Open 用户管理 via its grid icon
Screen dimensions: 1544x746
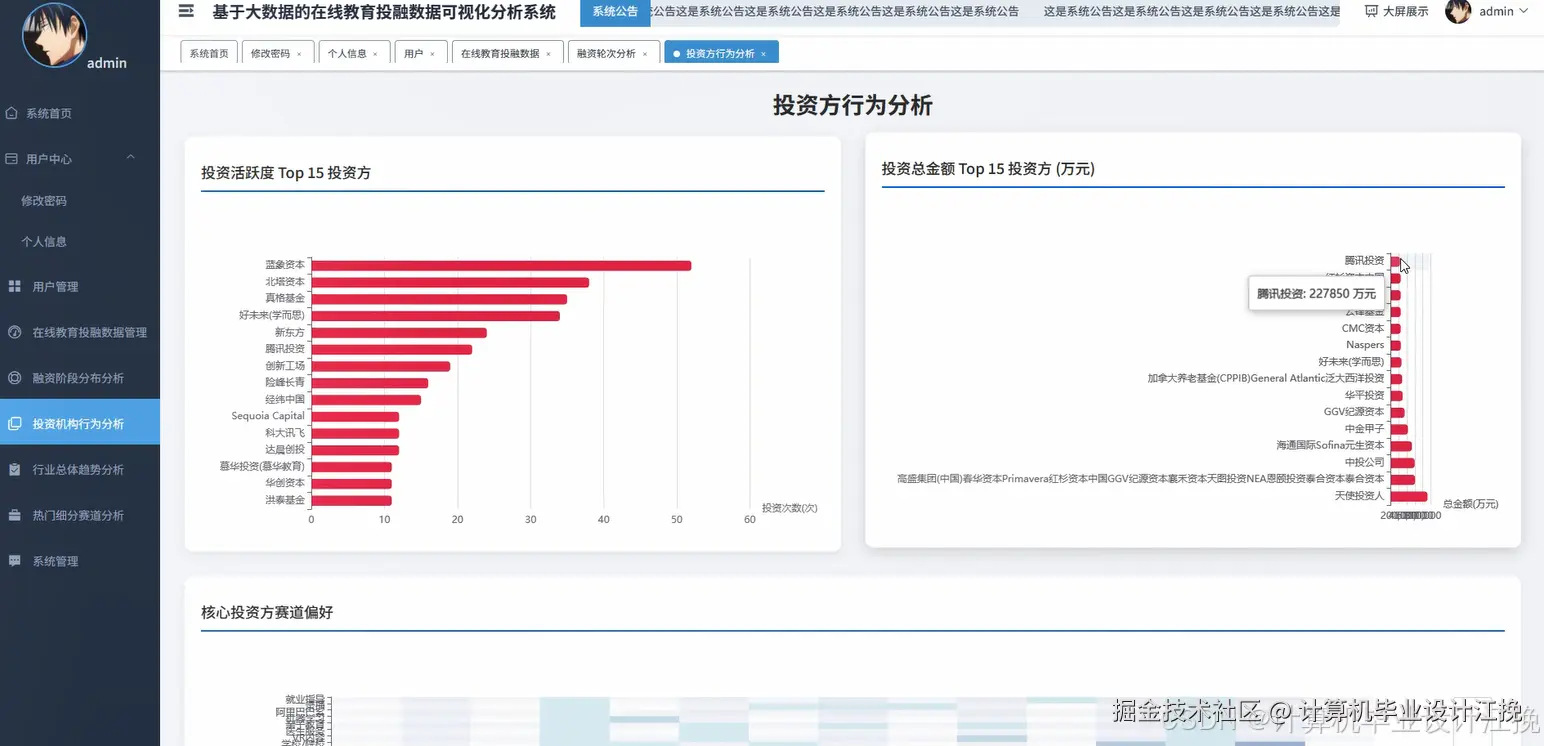pyautogui.click(x=15, y=287)
